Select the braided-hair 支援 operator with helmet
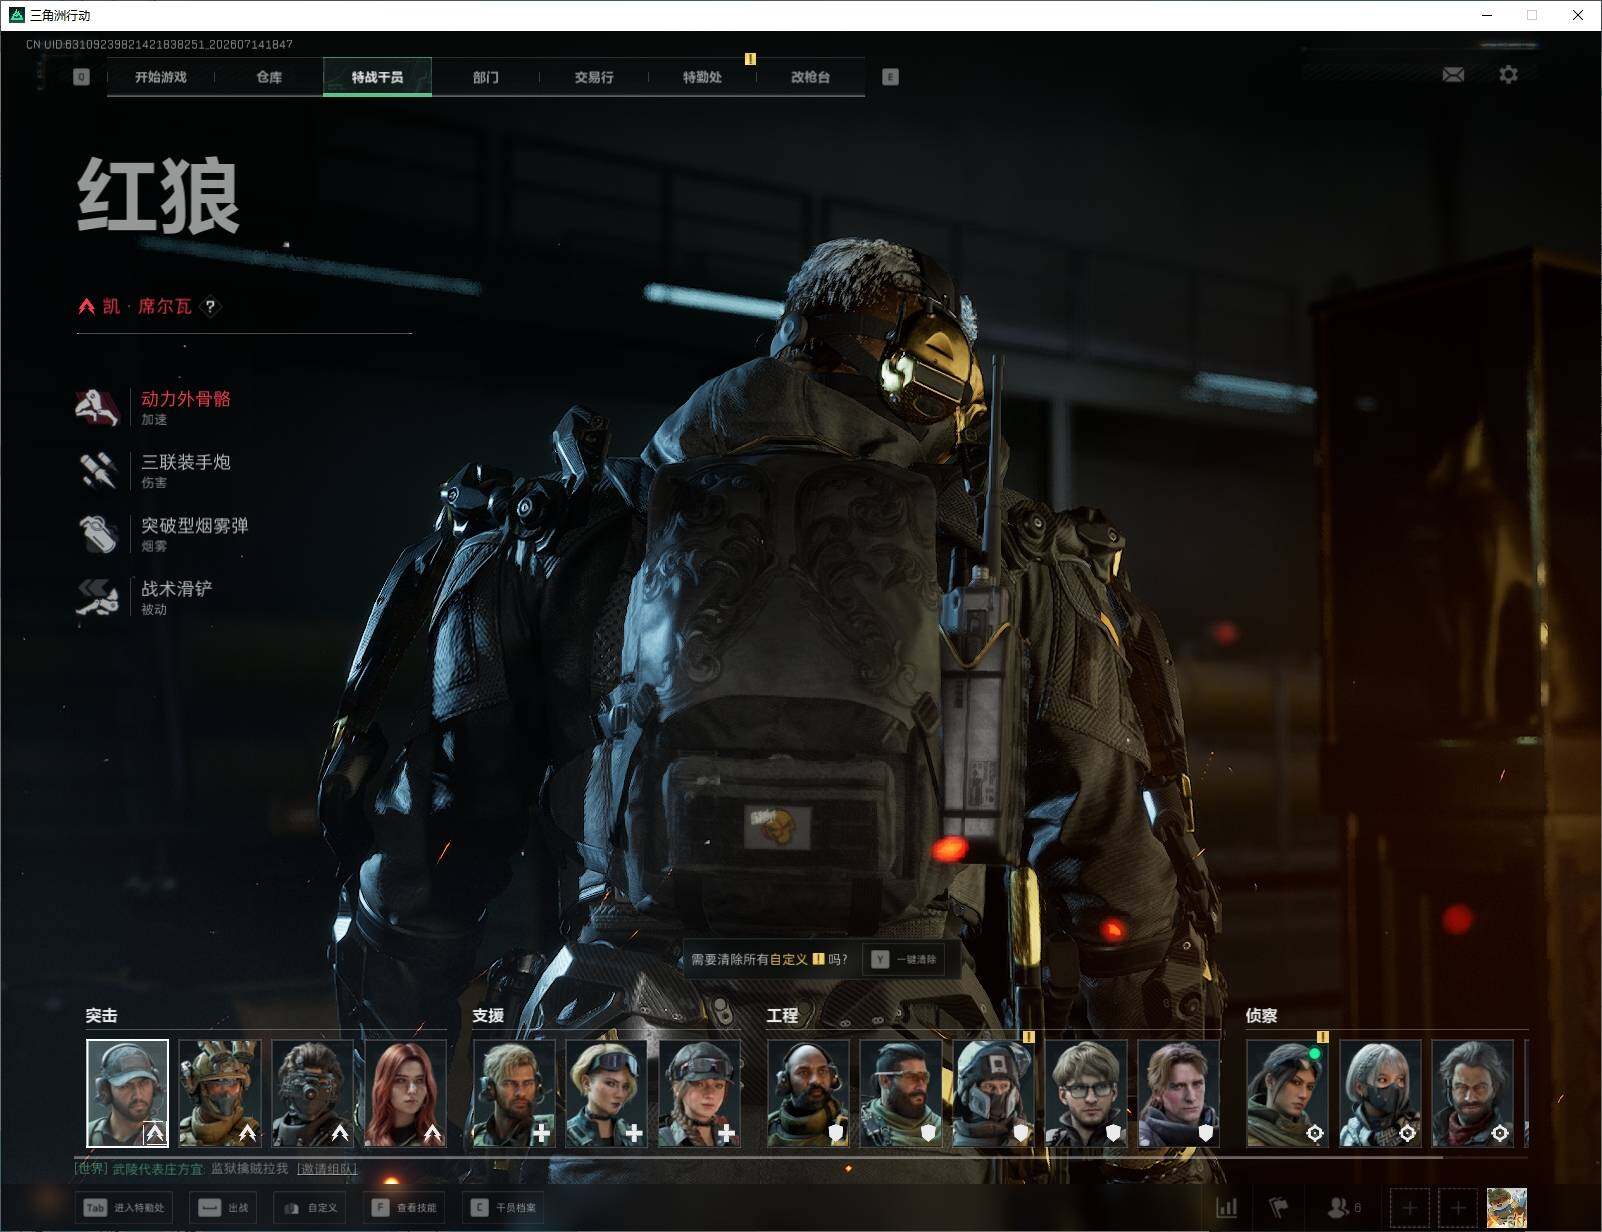The height and width of the screenshot is (1232, 1602). point(700,1093)
